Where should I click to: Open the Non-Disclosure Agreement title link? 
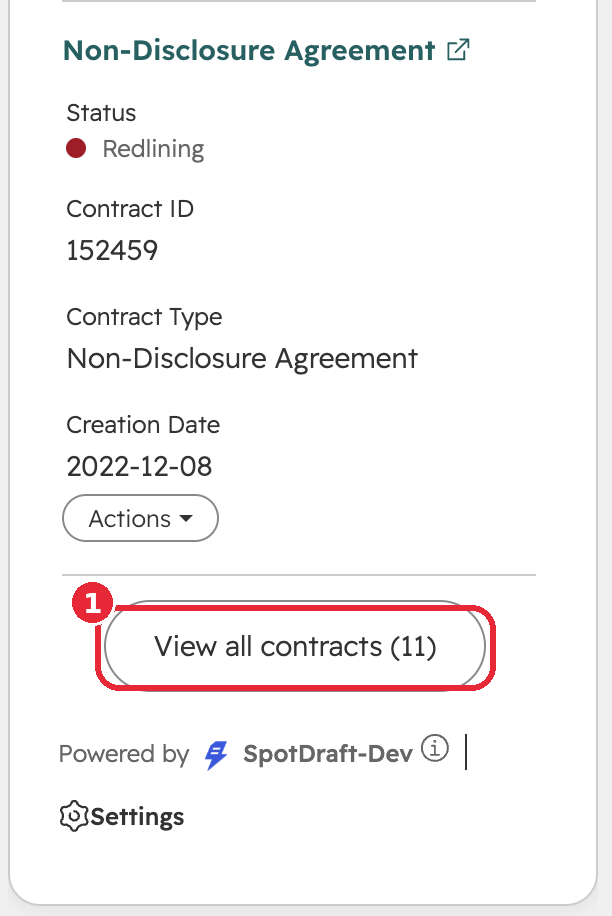click(249, 50)
